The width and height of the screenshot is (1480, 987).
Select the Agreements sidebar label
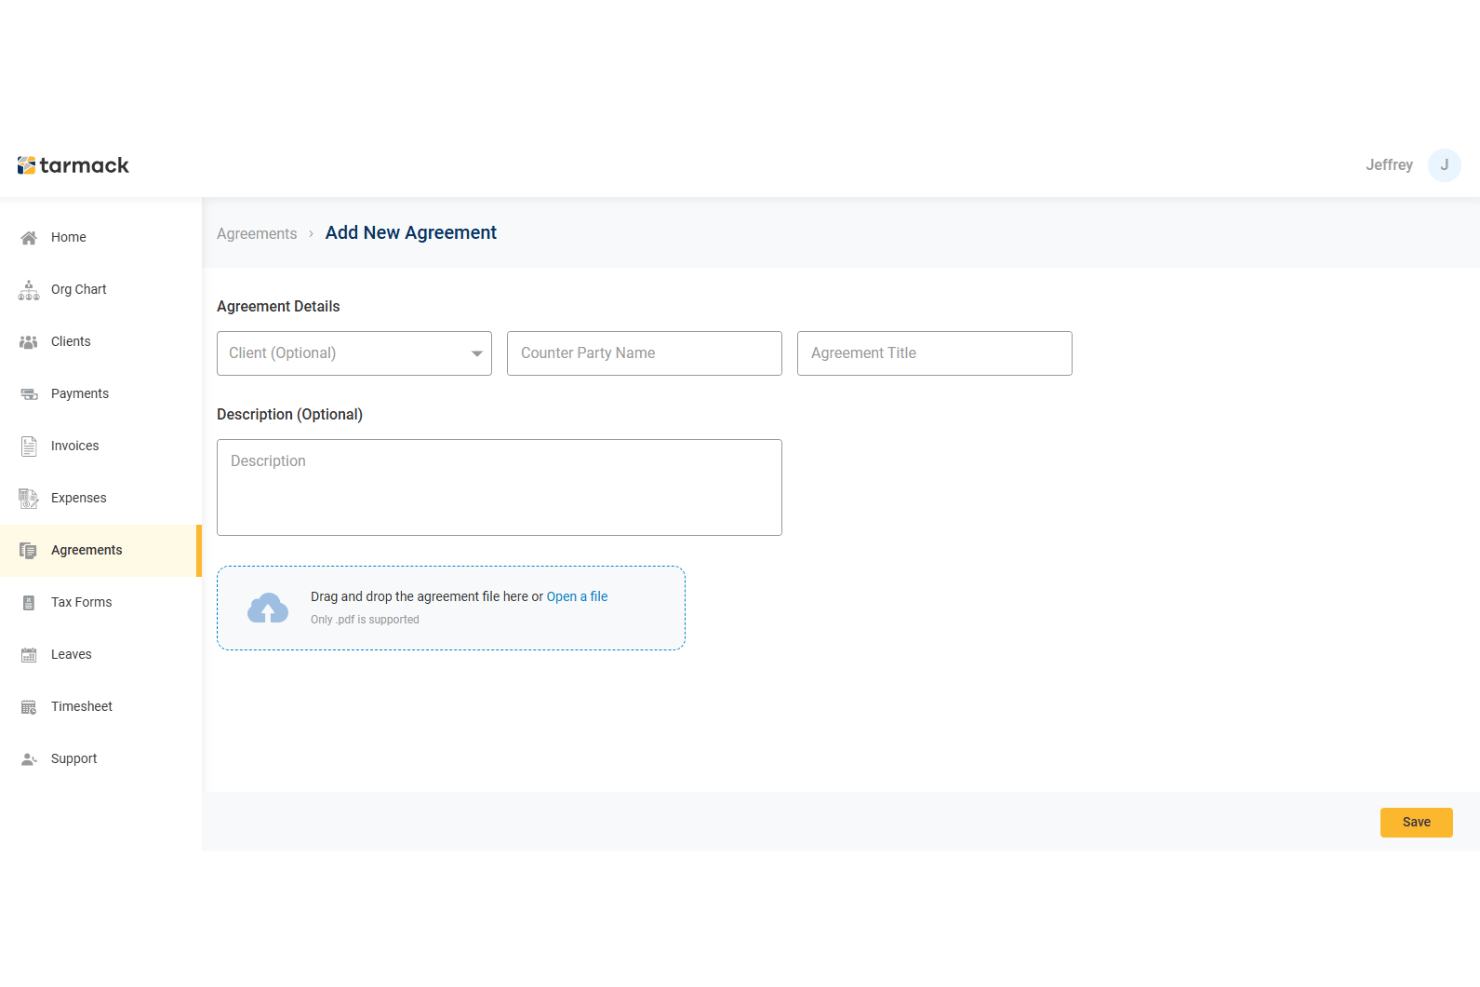86,550
